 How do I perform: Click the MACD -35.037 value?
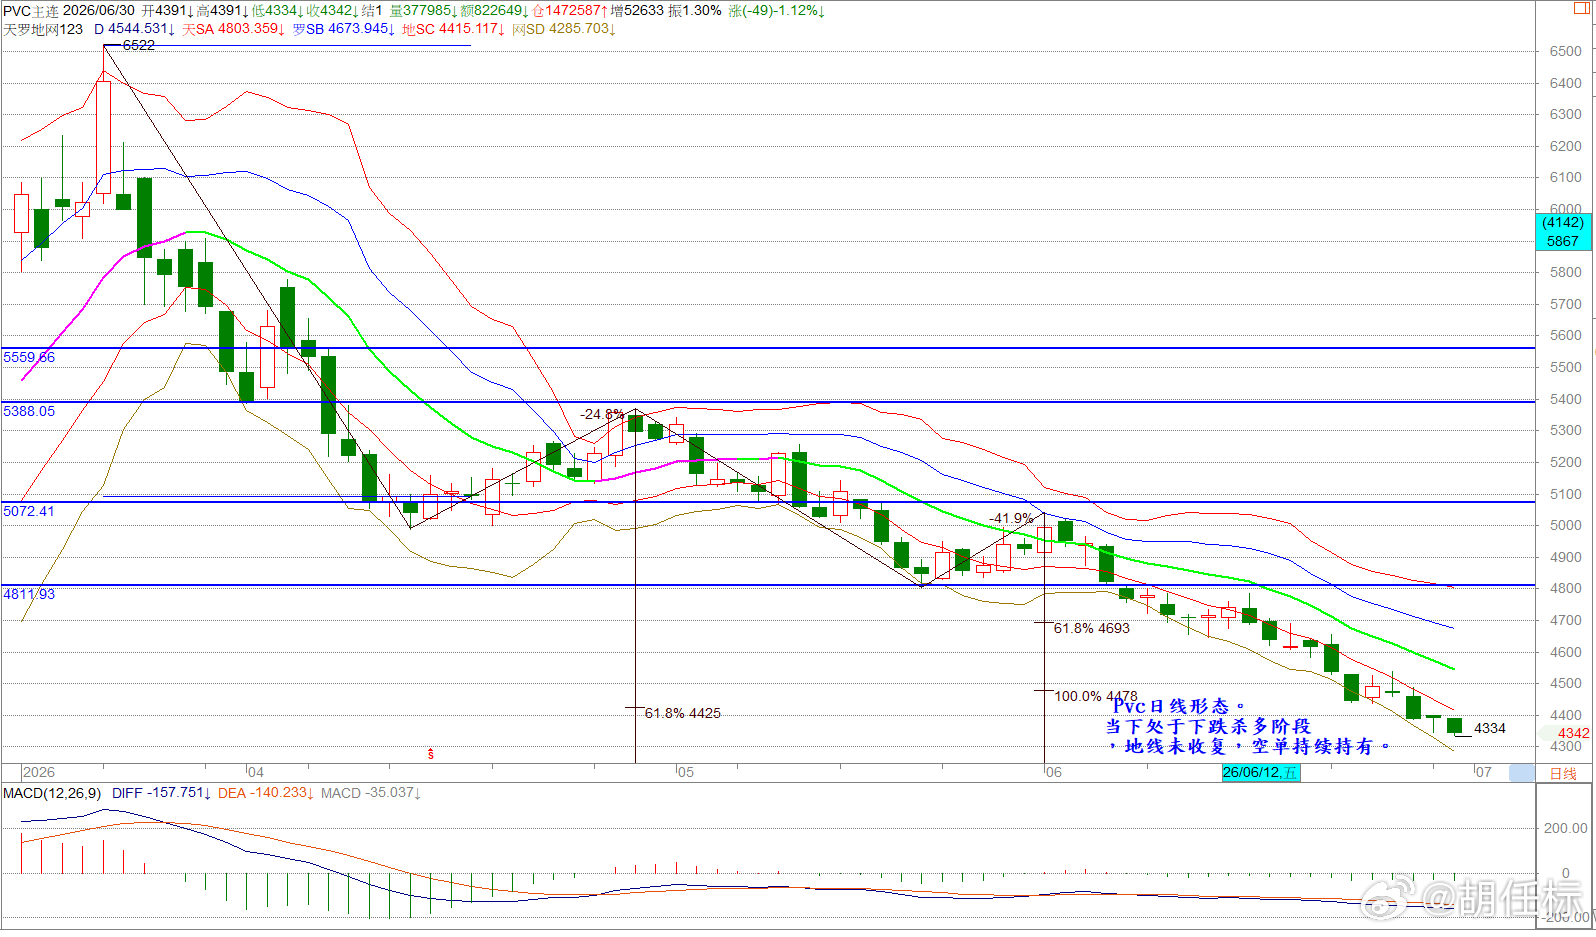(371, 793)
